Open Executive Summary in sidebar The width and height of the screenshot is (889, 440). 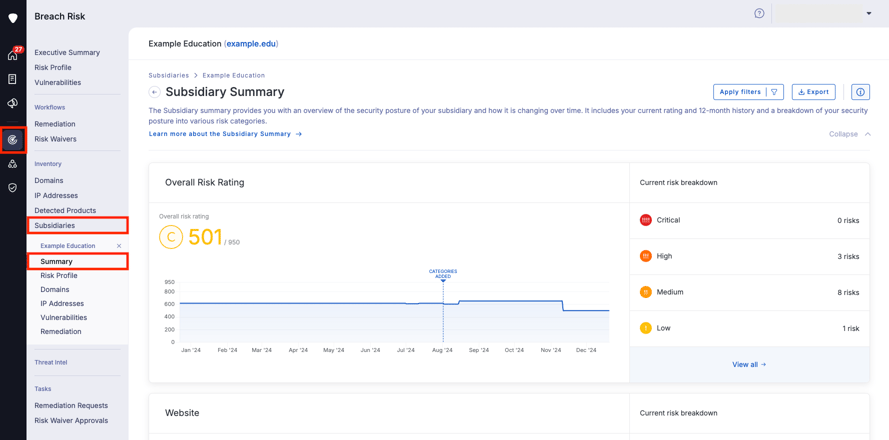pyautogui.click(x=67, y=53)
